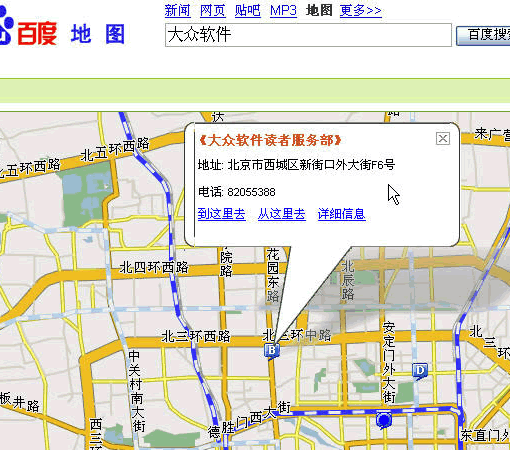
Task: Open the 详细信息 link
Action: [342, 214]
